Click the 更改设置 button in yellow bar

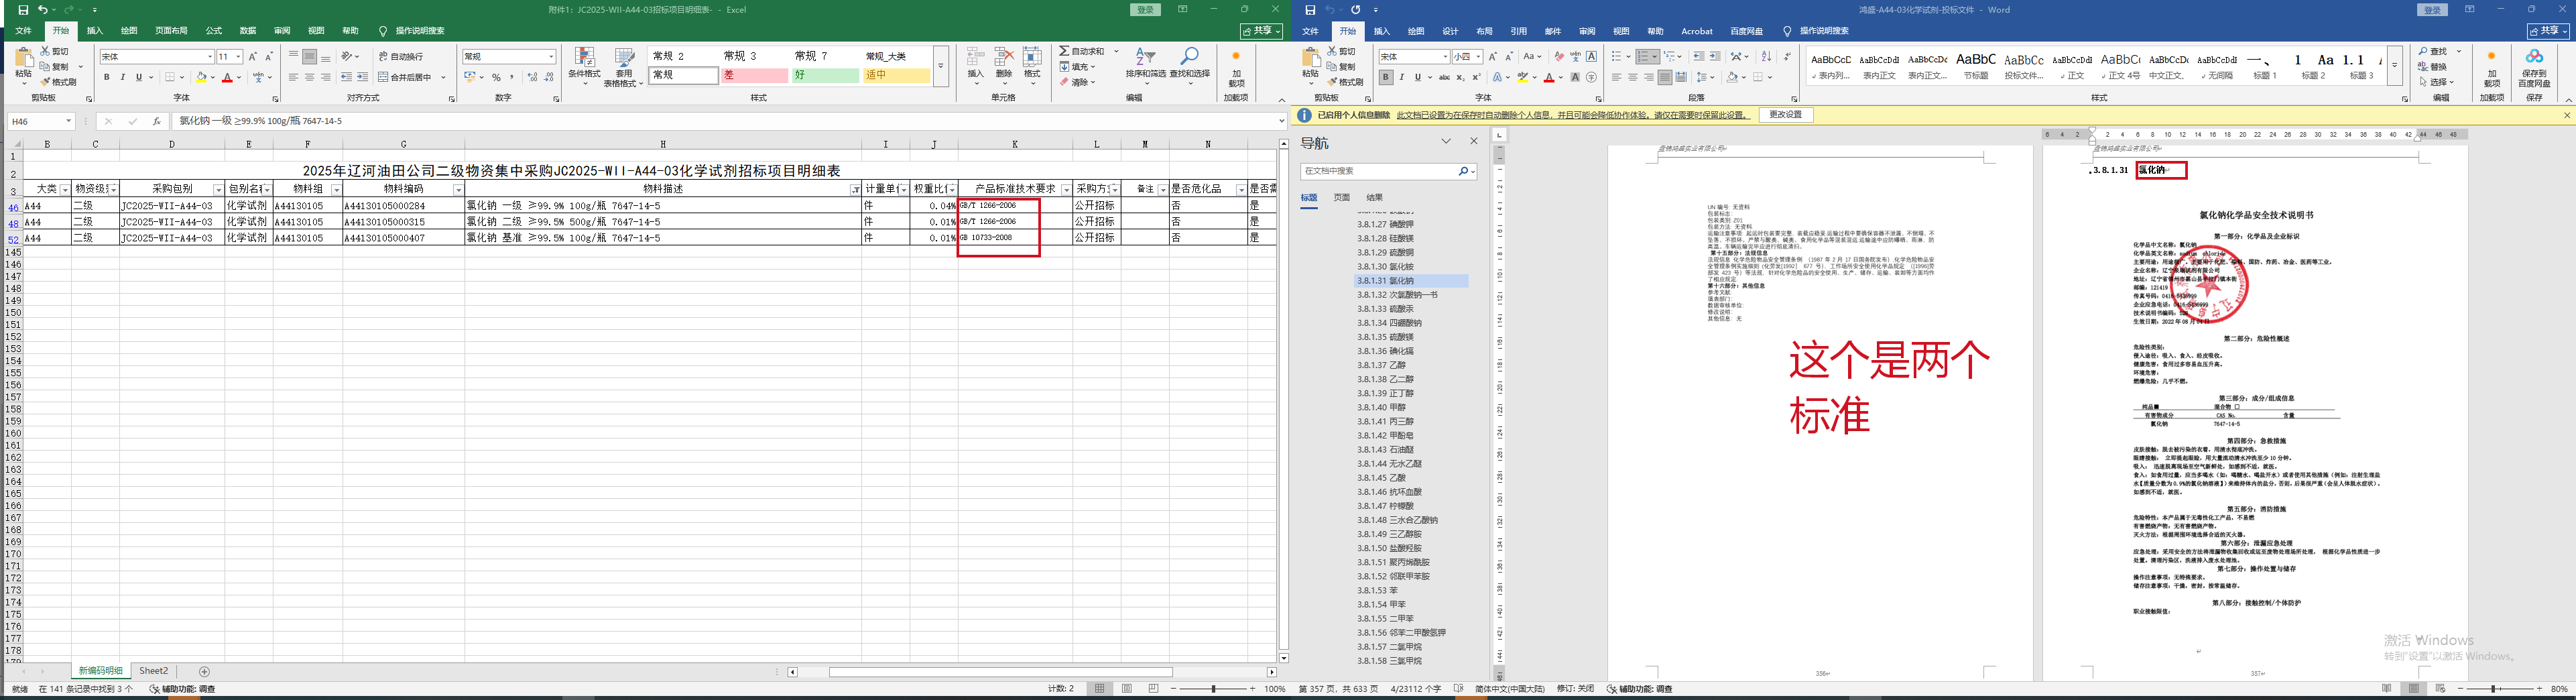1784,115
